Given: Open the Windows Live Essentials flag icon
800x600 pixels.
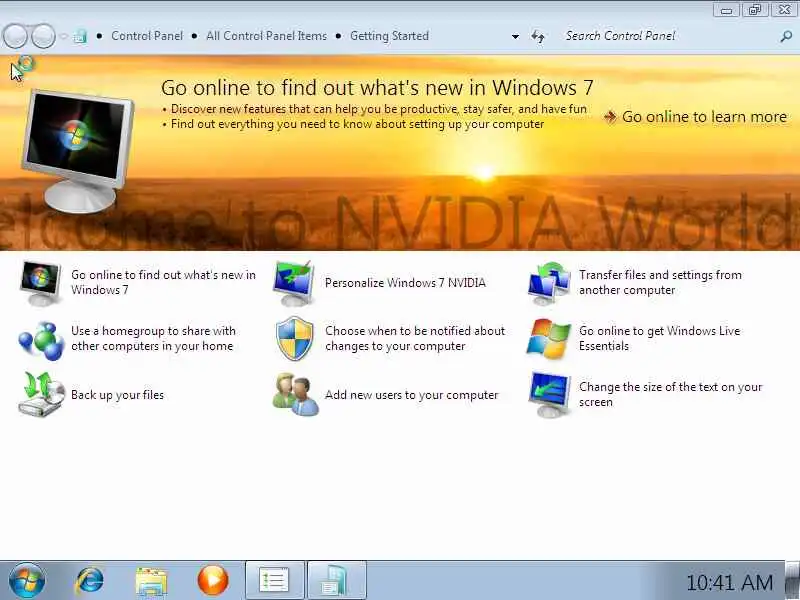Looking at the screenshot, I should (x=548, y=338).
